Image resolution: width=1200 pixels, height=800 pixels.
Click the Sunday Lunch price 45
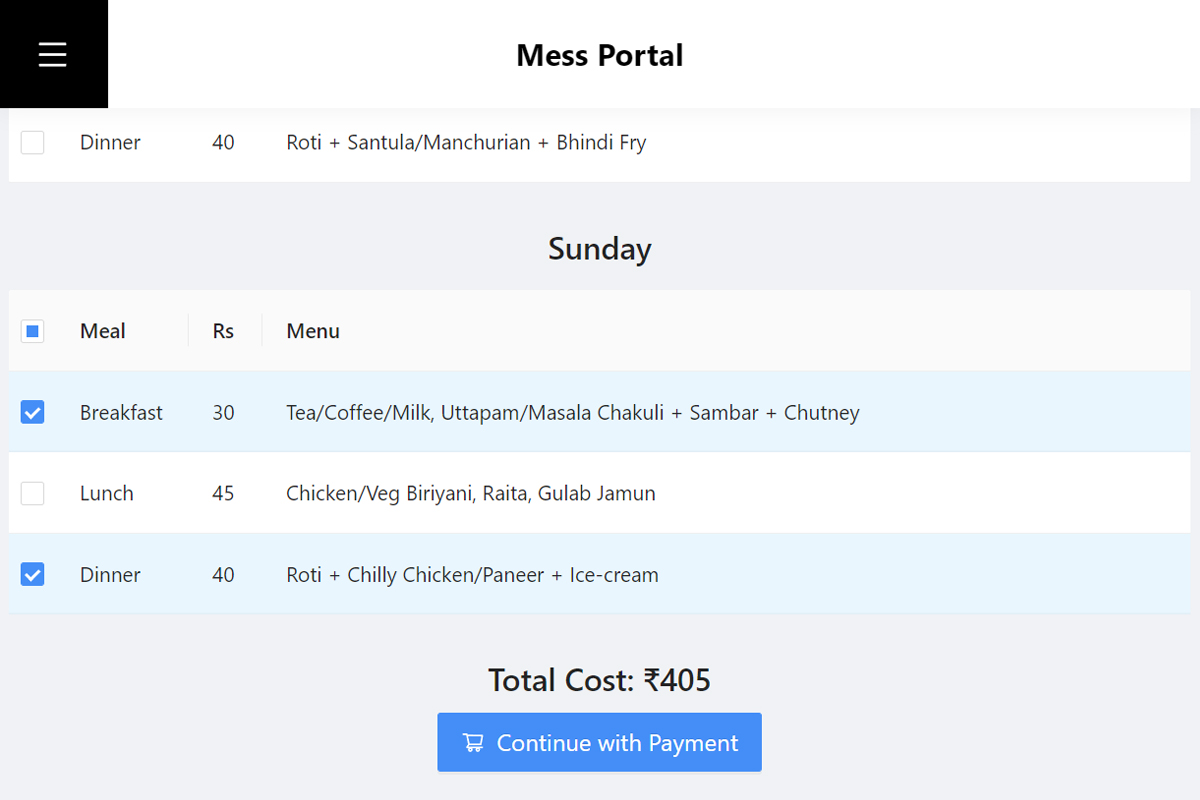click(223, 493)
